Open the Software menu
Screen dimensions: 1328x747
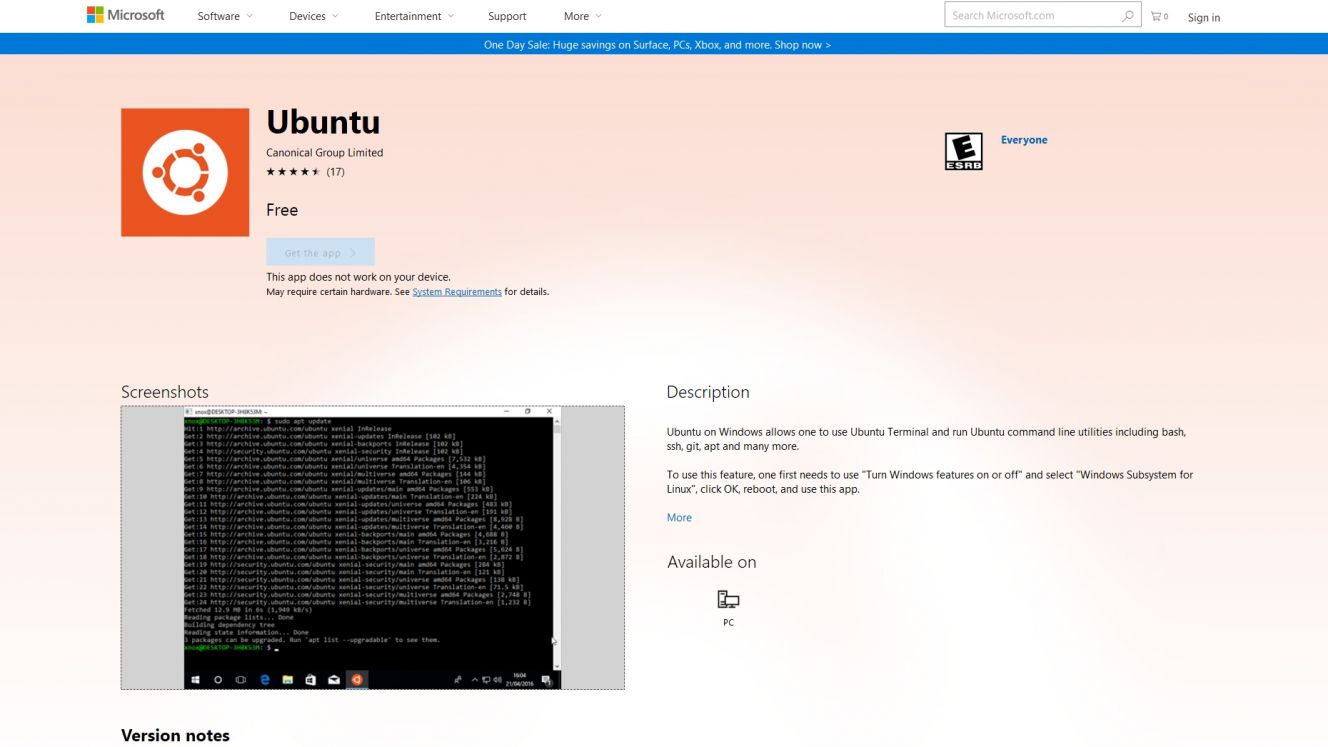[225, 16]
